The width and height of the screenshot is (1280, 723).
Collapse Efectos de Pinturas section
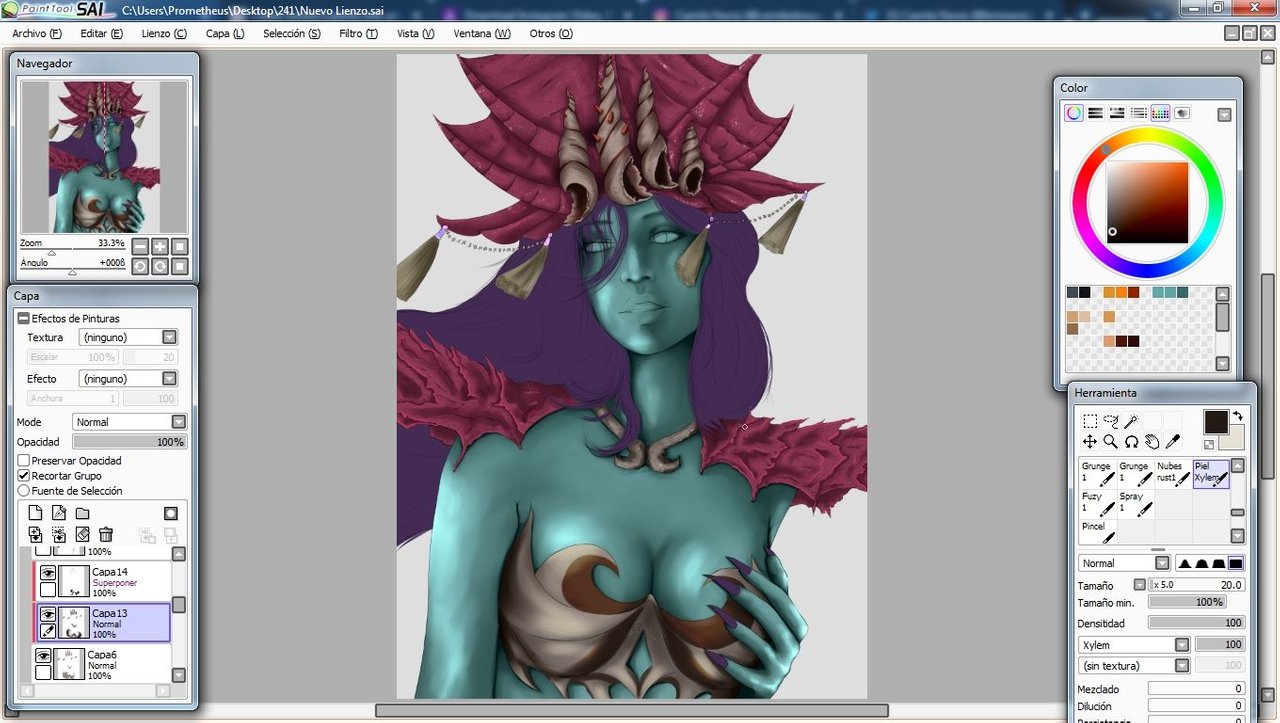pos(23,319)
